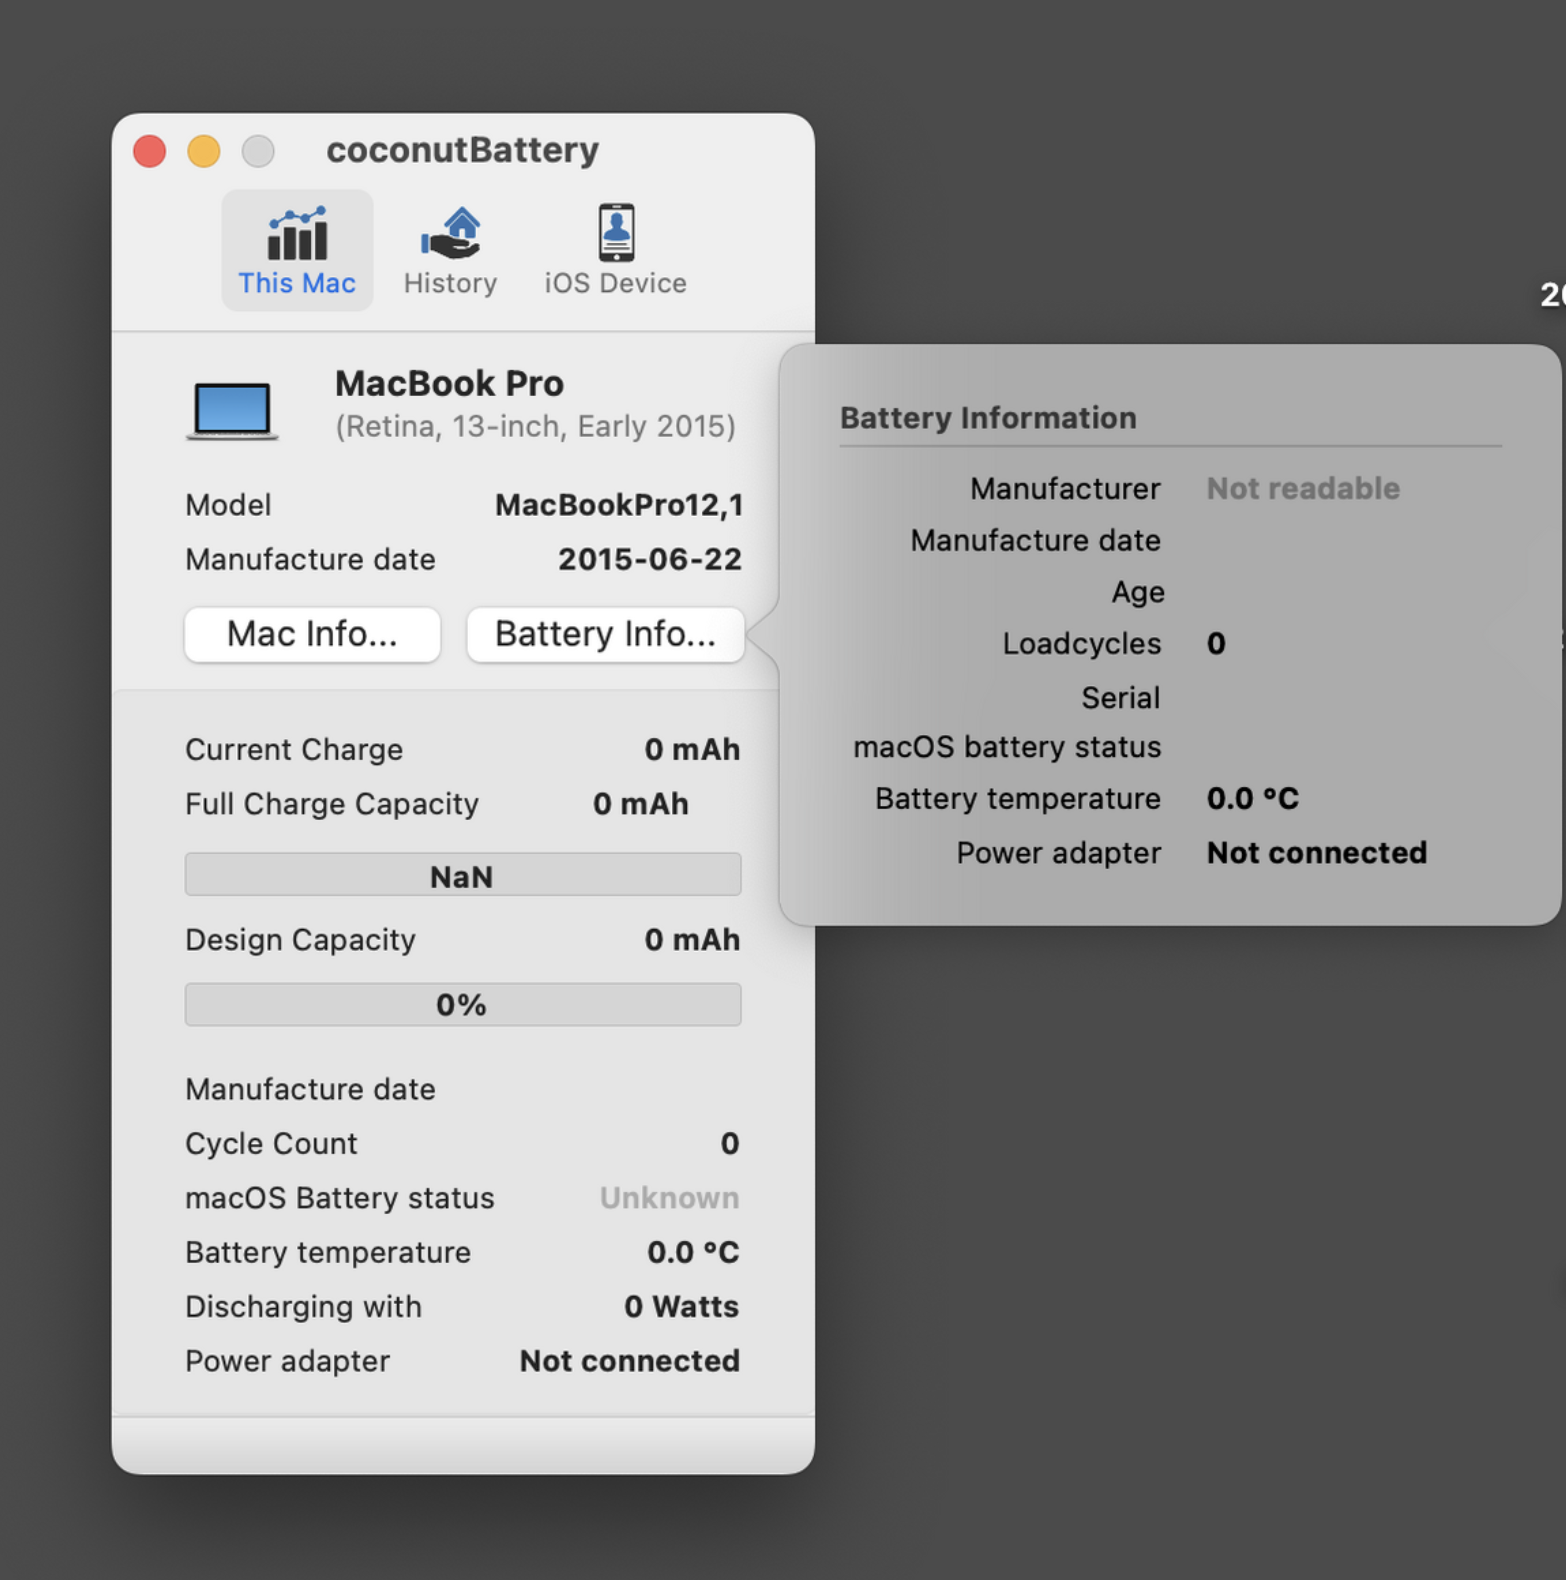Click the Battery Info... button
This screenshot has height=1580, width=1566.
pos(605,634)
